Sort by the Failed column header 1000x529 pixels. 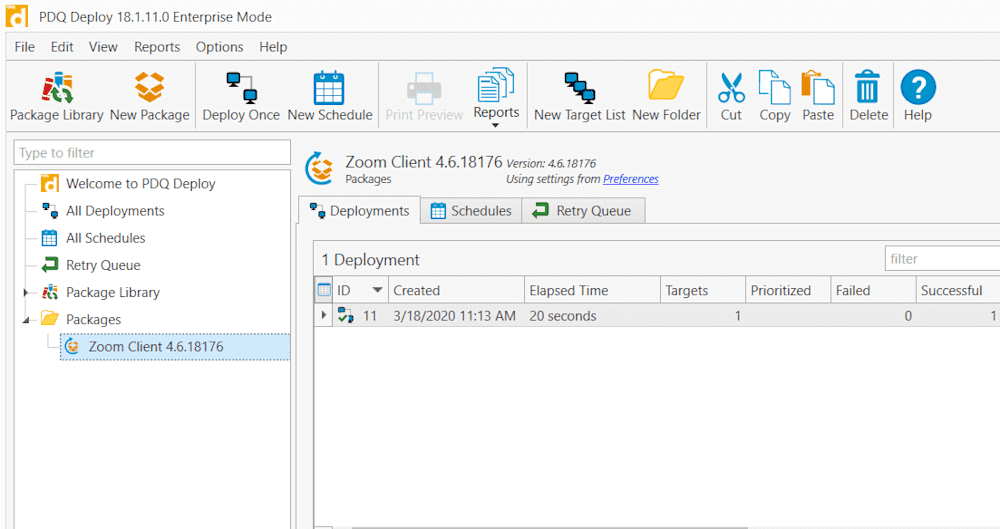pyautogui.click(x=873, y=290)
